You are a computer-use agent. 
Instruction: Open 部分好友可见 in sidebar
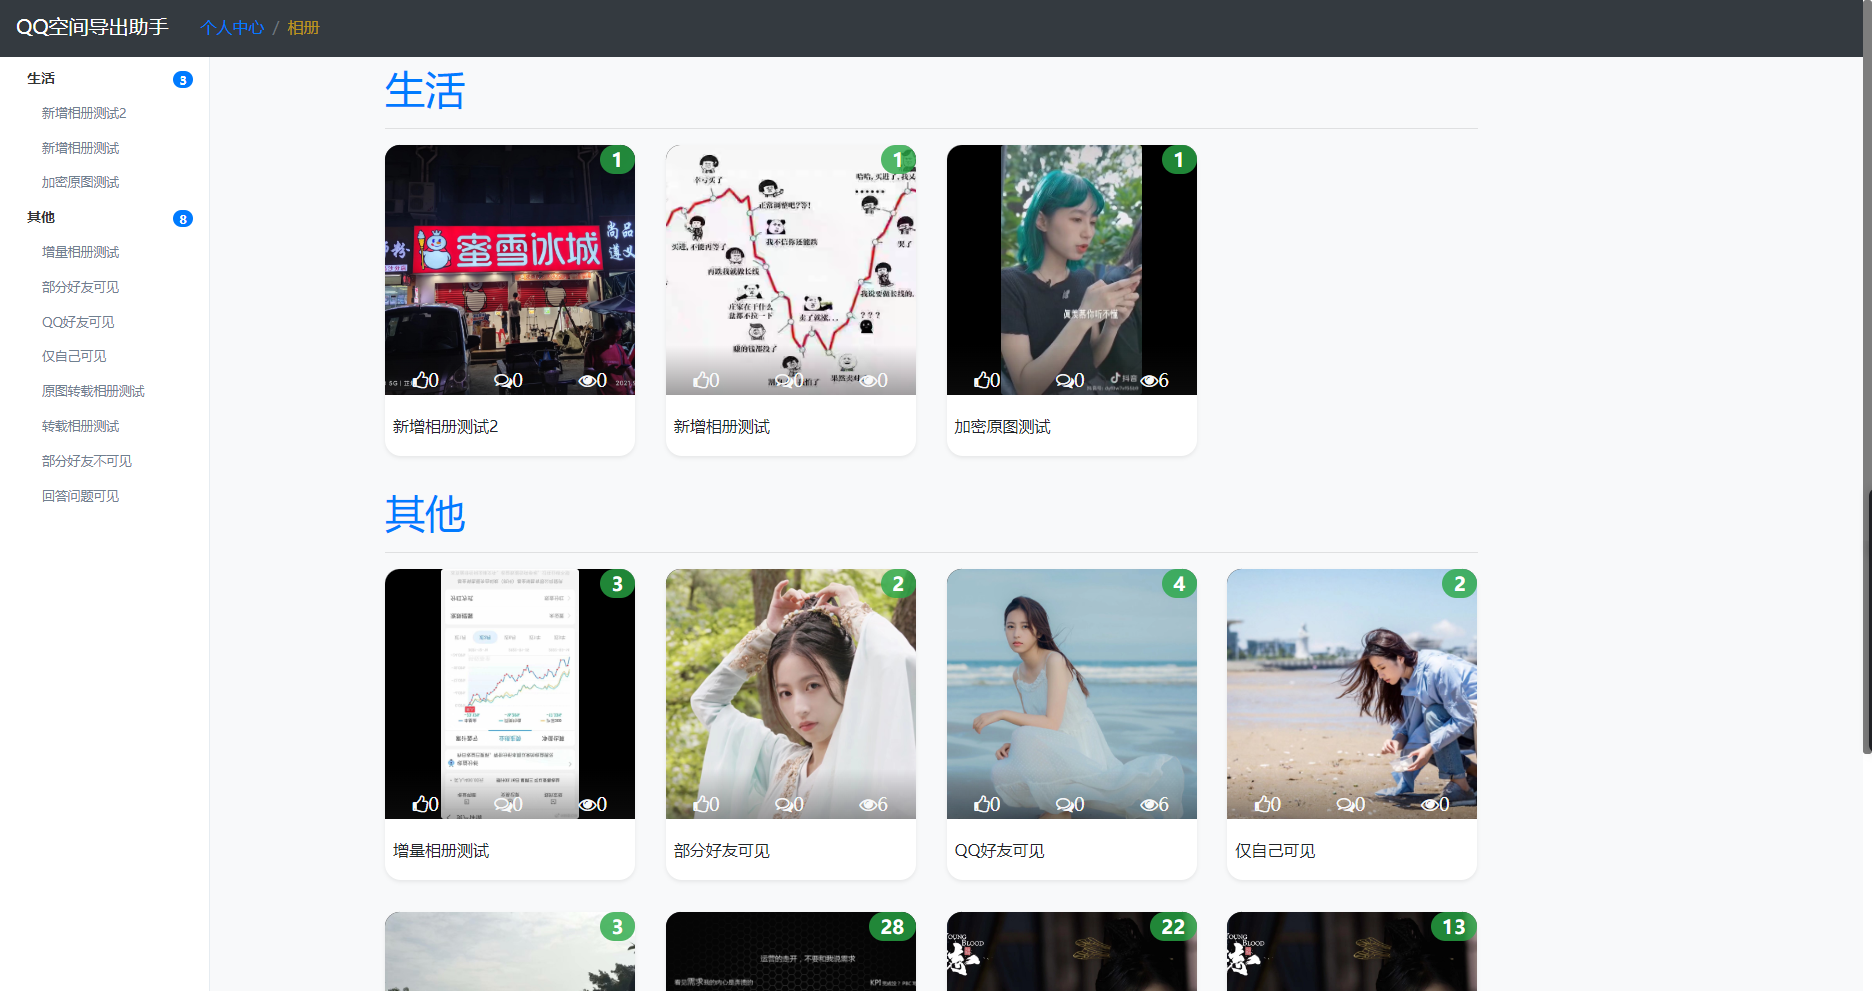[80, 287]
